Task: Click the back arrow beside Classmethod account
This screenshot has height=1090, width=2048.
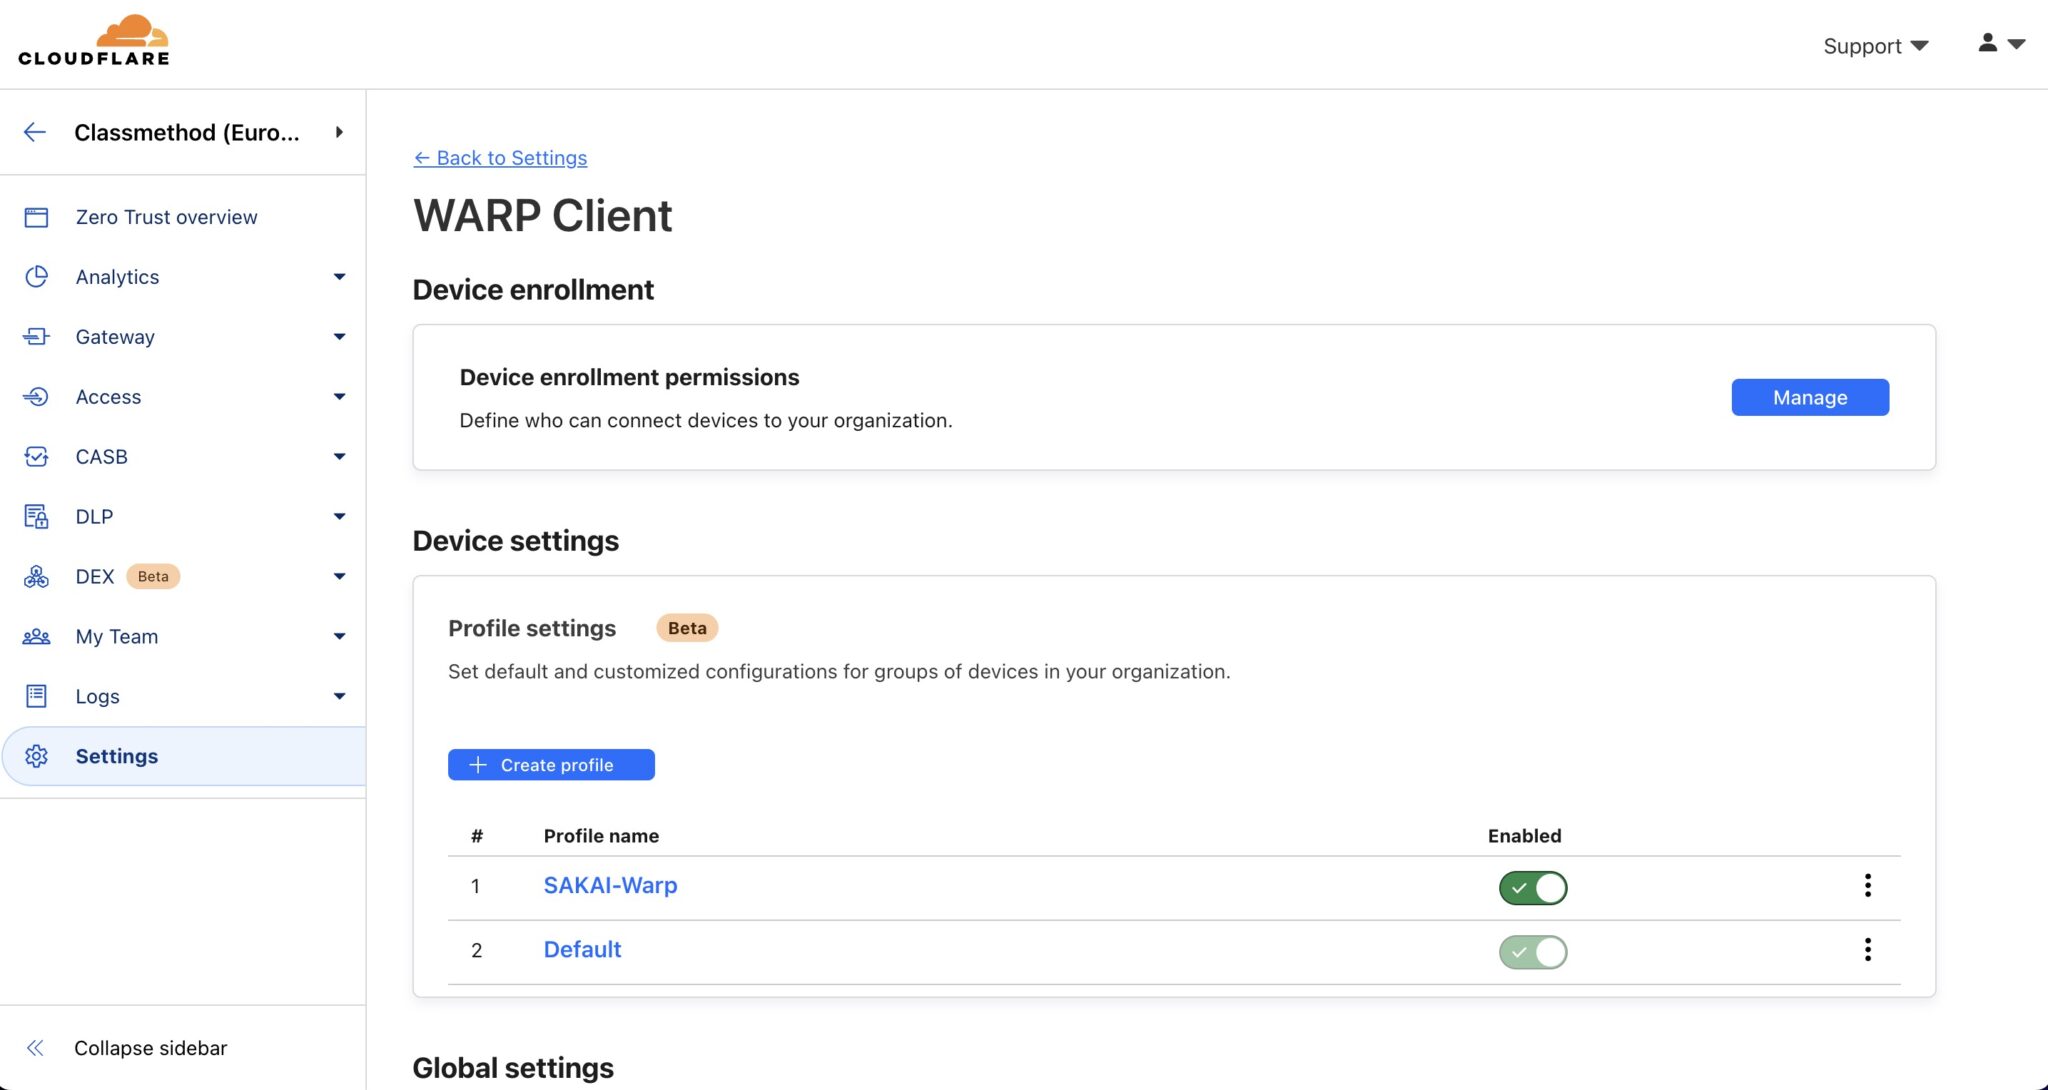Action: click(35, 132)
